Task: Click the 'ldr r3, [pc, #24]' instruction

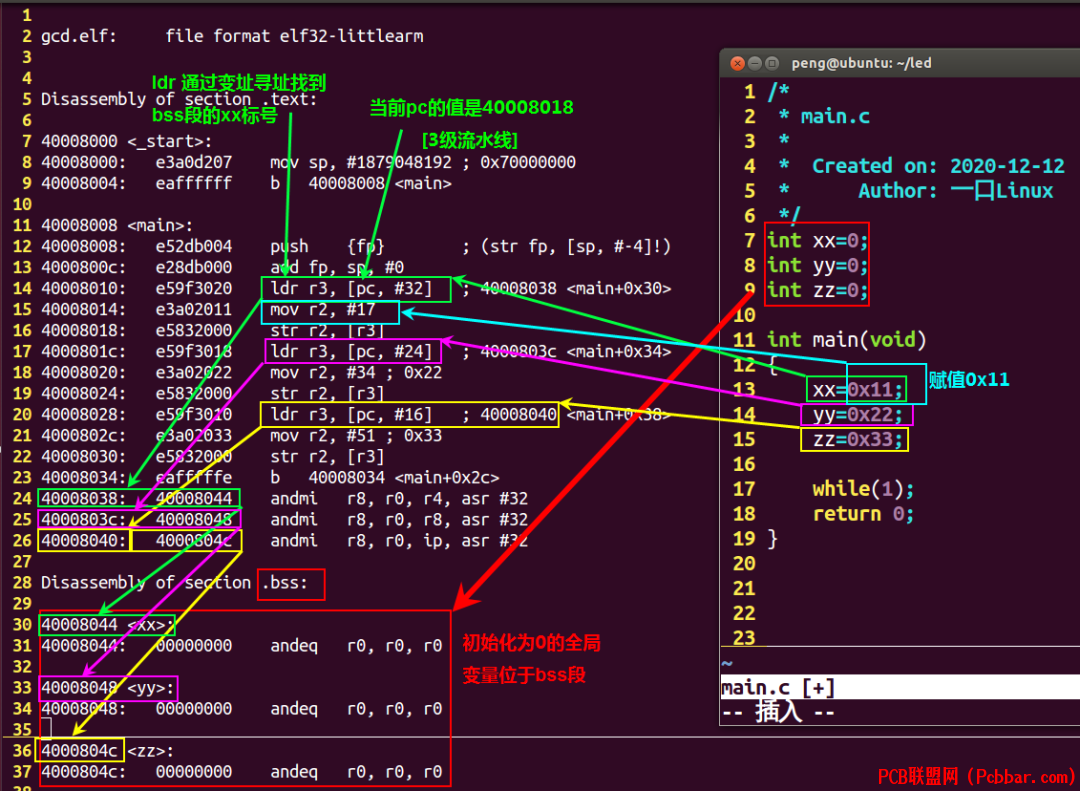Action: click(x=351, y=351)
